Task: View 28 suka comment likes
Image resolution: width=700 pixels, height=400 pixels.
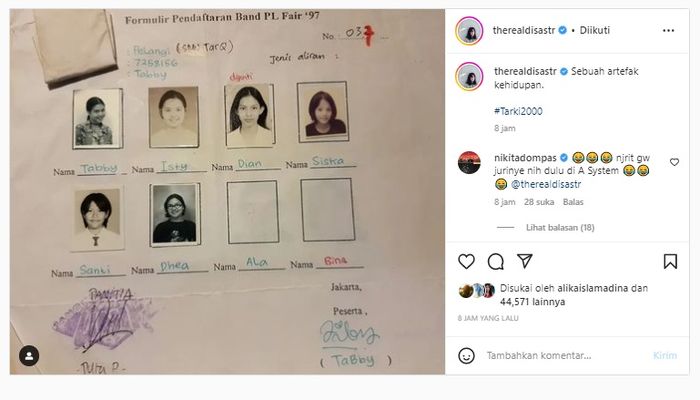Action: [x=539, y=202]
